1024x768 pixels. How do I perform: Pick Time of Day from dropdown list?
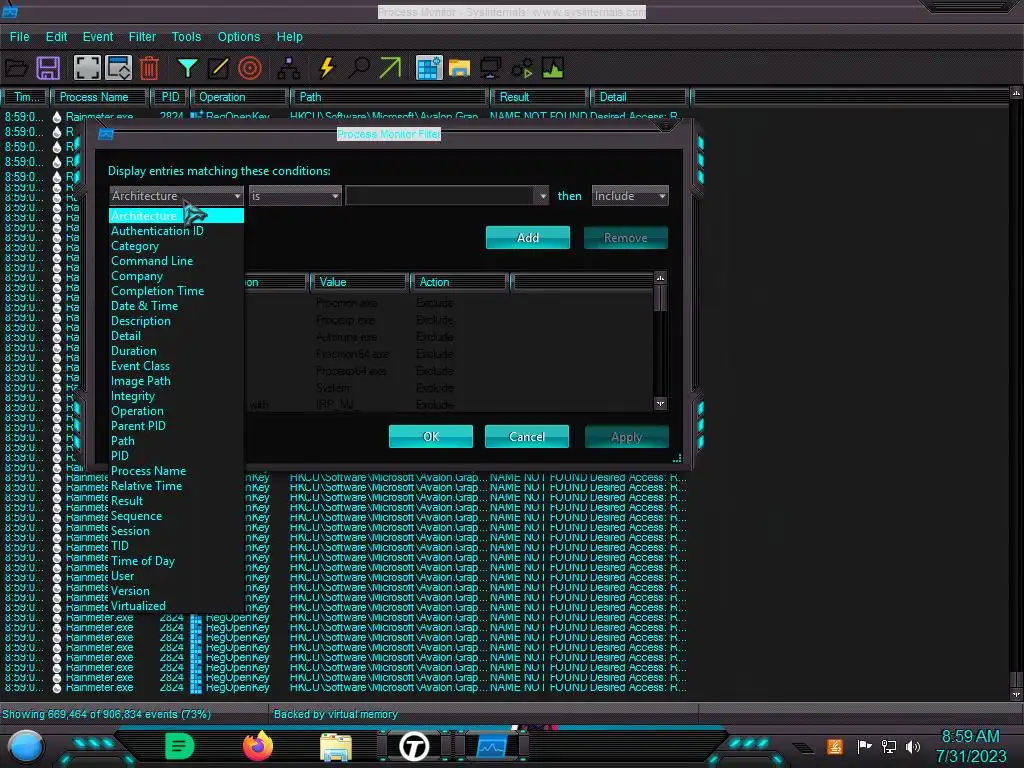pos(142,561)
